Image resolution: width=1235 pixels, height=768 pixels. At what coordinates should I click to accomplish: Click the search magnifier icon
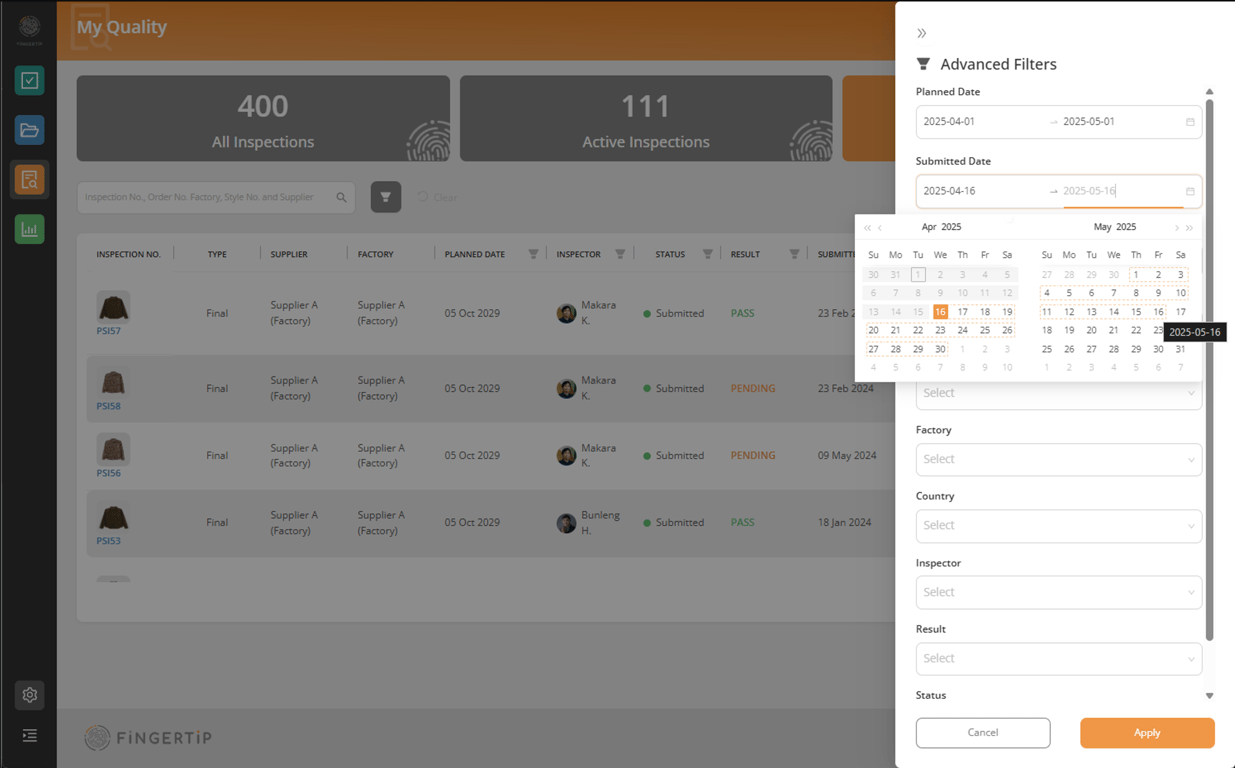342,197
